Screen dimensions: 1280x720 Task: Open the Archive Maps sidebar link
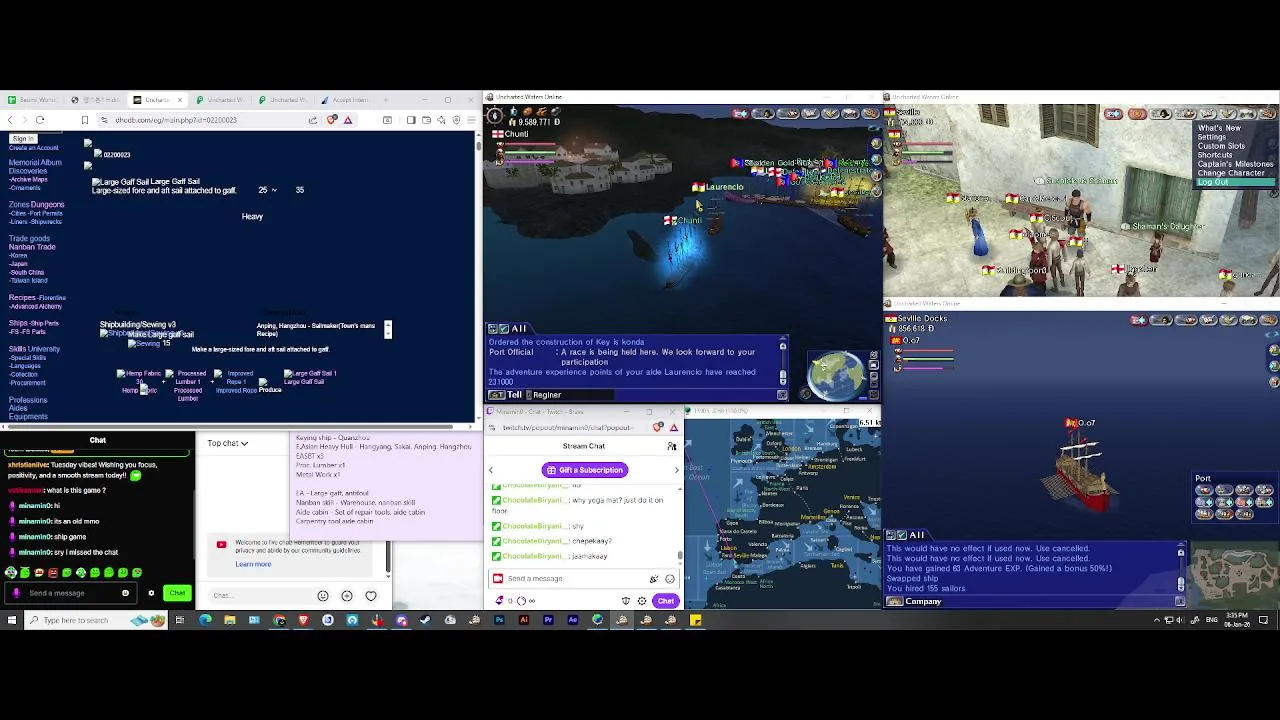[x=29, y=179]
